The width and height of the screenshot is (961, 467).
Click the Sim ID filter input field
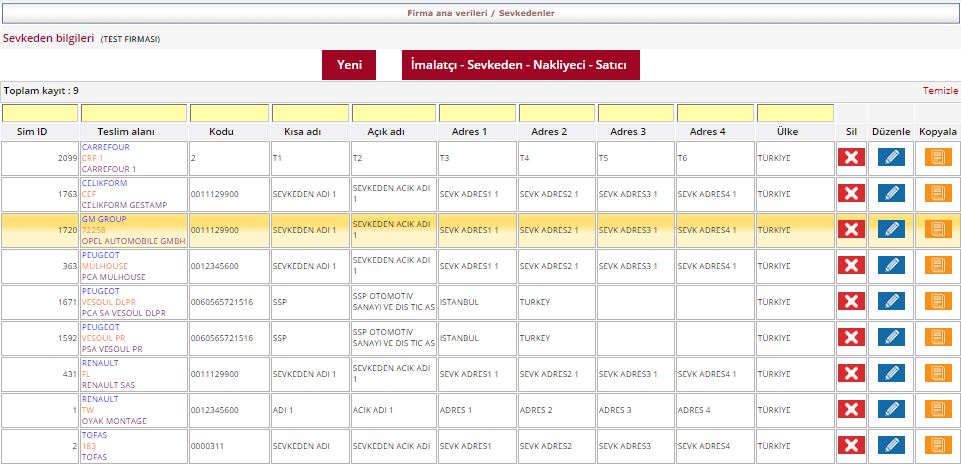point(39,113)
